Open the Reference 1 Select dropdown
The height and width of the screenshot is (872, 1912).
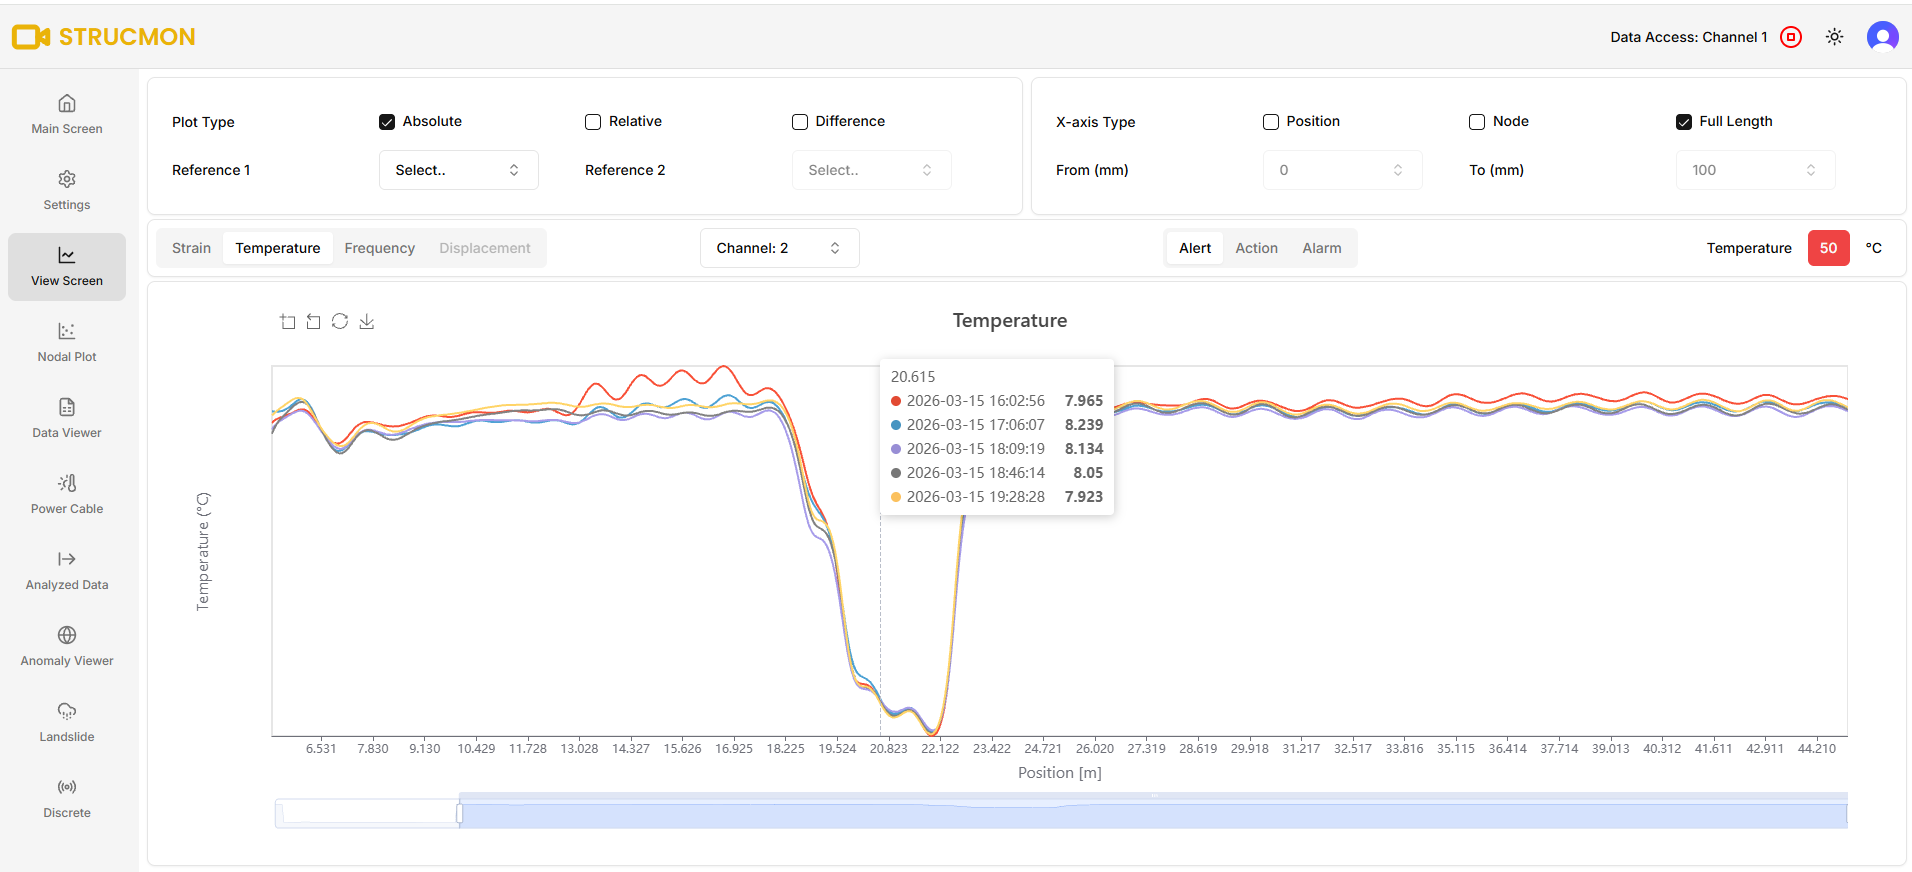point(459,170)
